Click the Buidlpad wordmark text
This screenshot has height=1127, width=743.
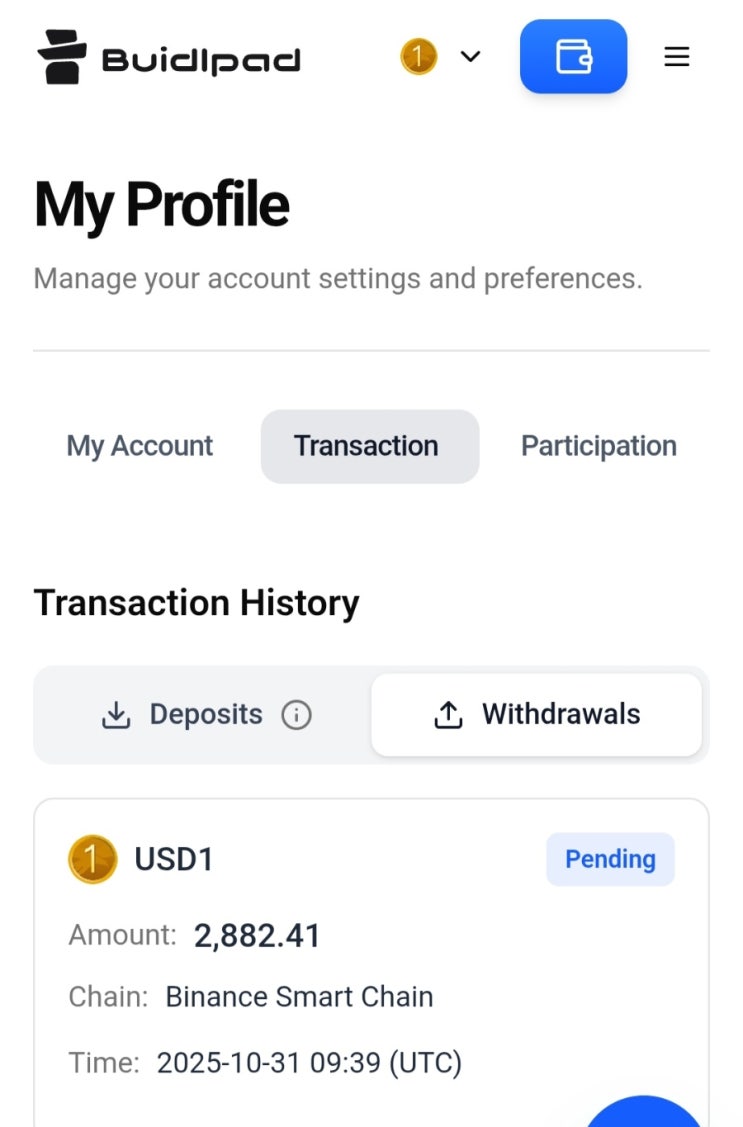(201, 60)
